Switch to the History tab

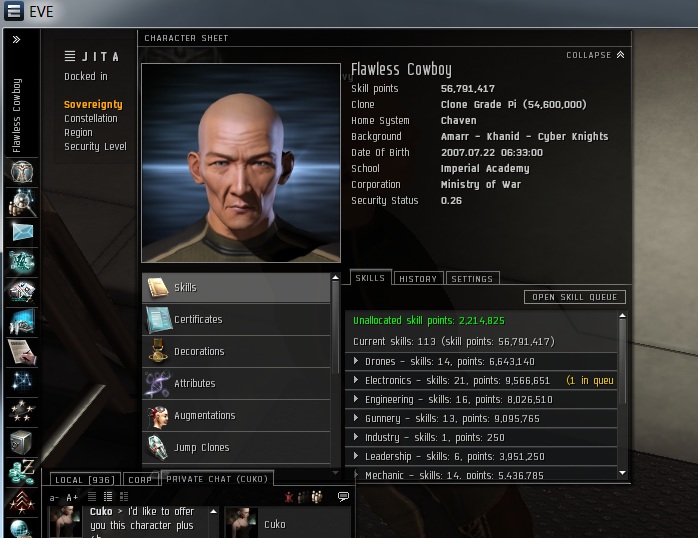point(418,279)
